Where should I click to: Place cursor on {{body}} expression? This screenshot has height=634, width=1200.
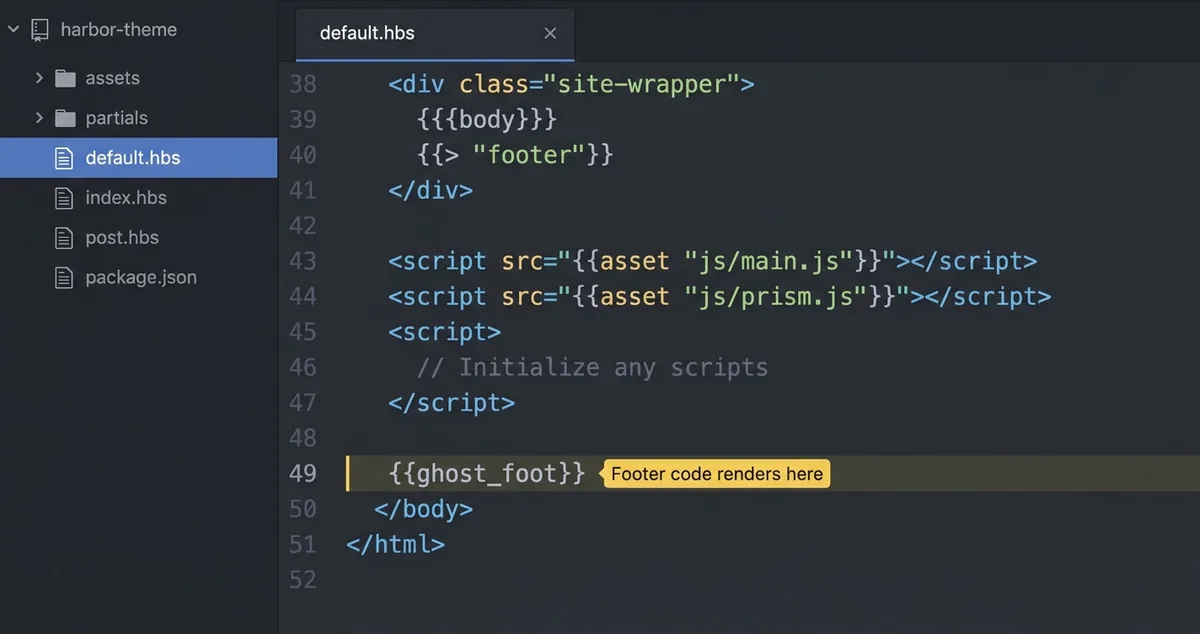pos(486,119)
